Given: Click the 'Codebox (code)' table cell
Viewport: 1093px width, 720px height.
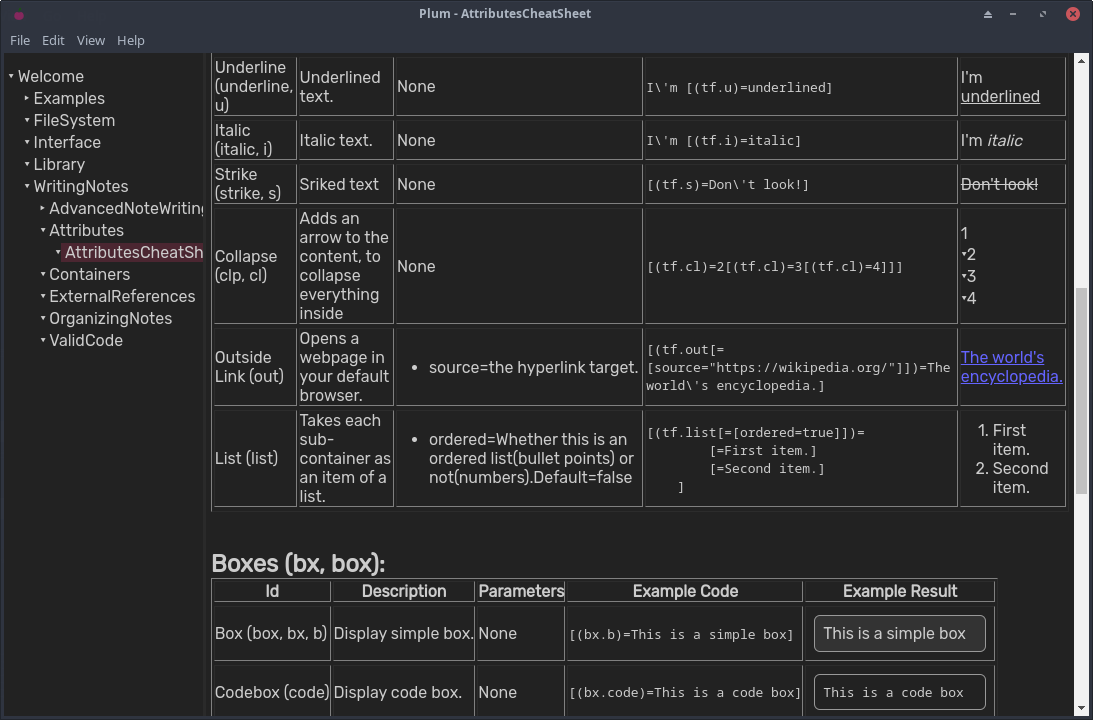Looking at the screenshot, I should 272,692.
